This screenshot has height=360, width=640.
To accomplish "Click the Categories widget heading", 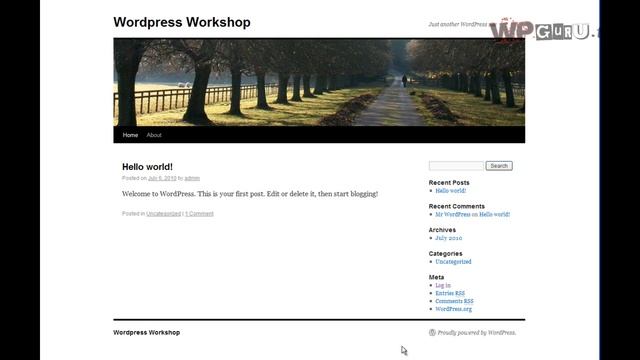I will coord(445,253).
